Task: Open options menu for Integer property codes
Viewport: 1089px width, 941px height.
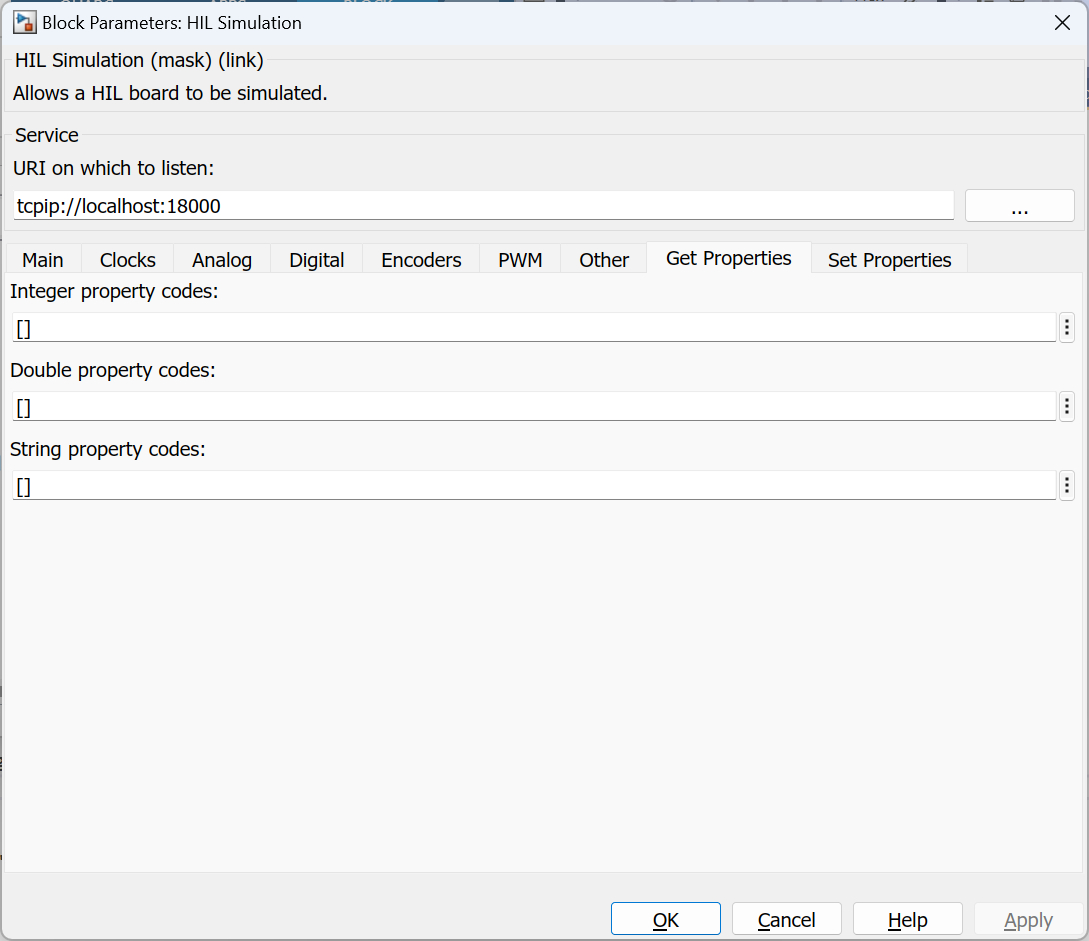Action: (1066, 327)
